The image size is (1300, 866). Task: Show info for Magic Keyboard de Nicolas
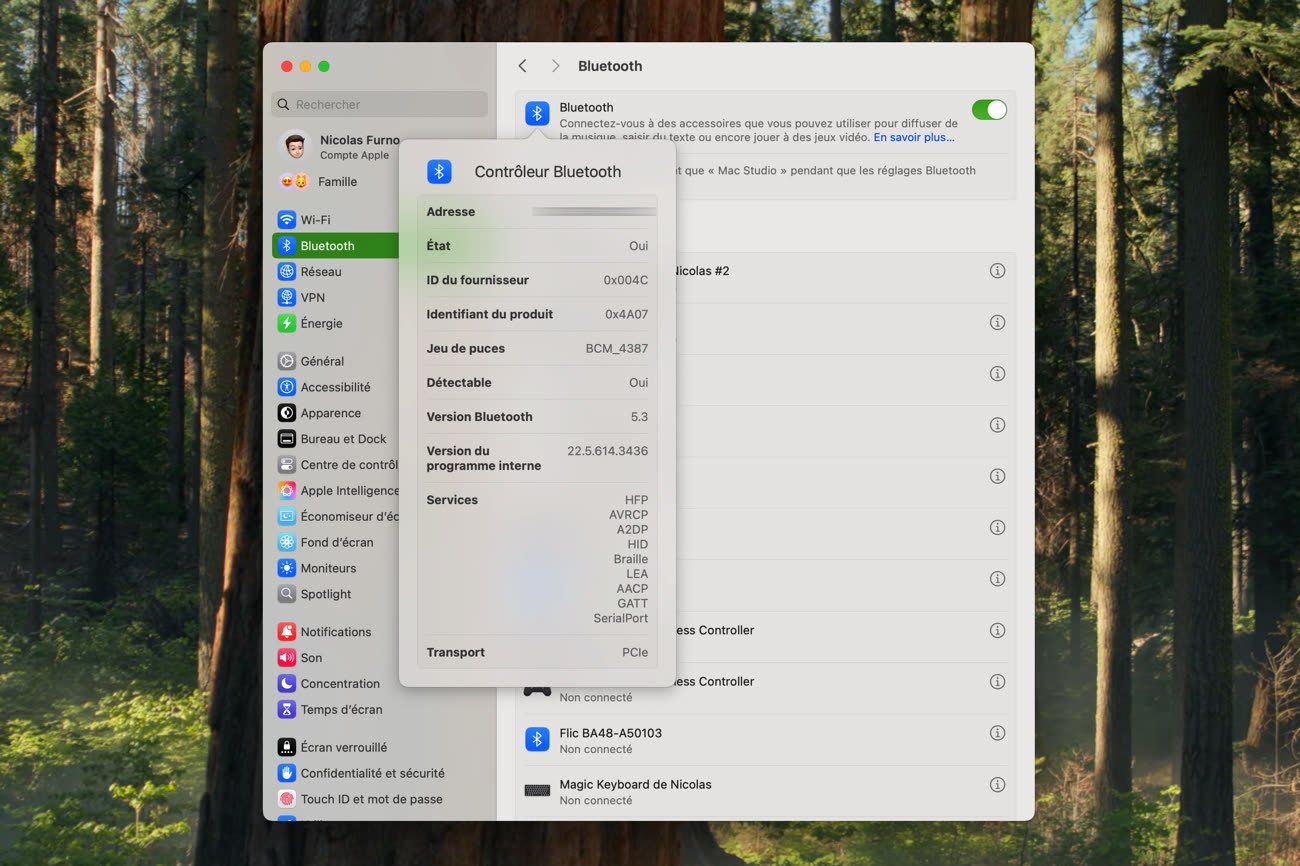[997, 785]
